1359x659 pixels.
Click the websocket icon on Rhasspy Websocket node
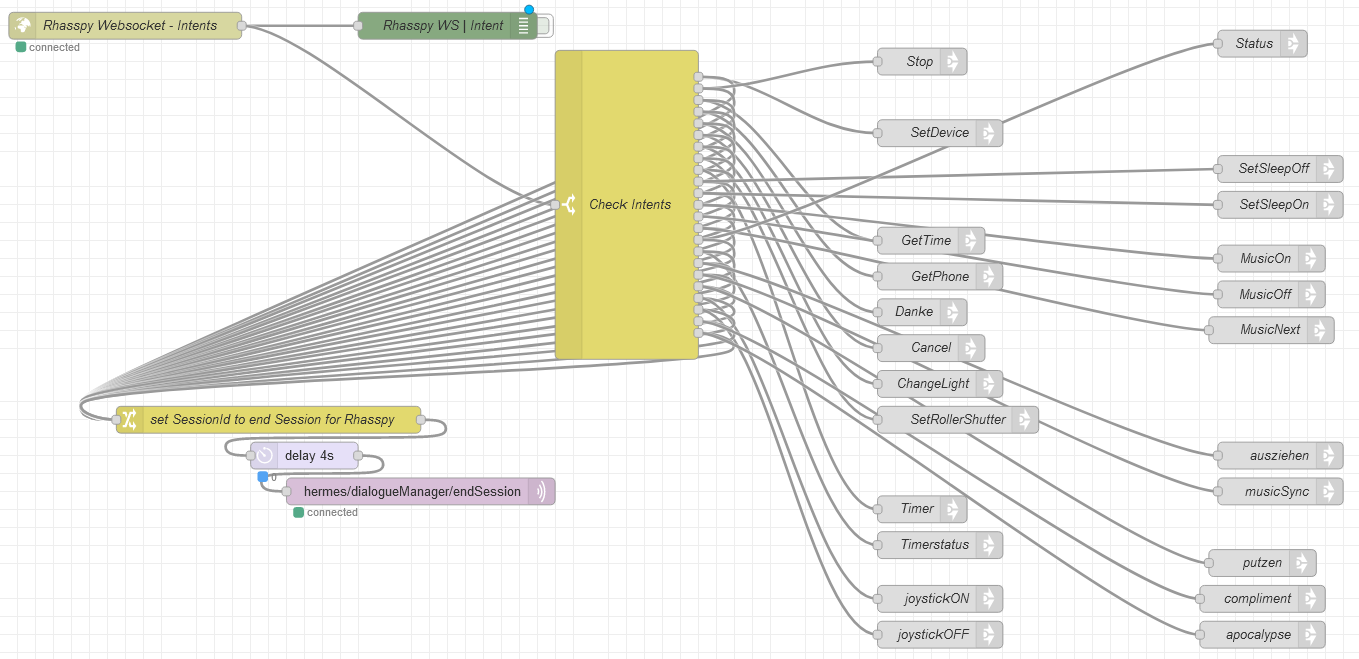point(23,26)
